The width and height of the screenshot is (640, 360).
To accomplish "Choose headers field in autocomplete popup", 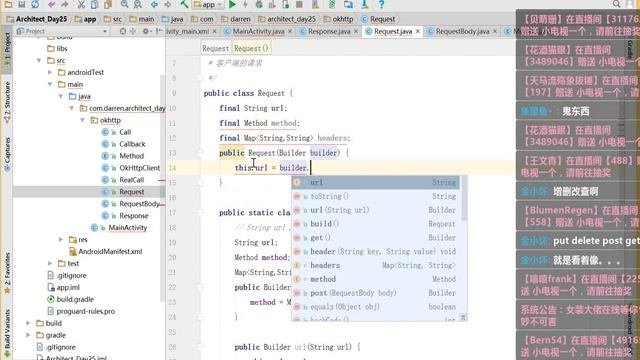I will pyautogui.click(x=376, y=265).
